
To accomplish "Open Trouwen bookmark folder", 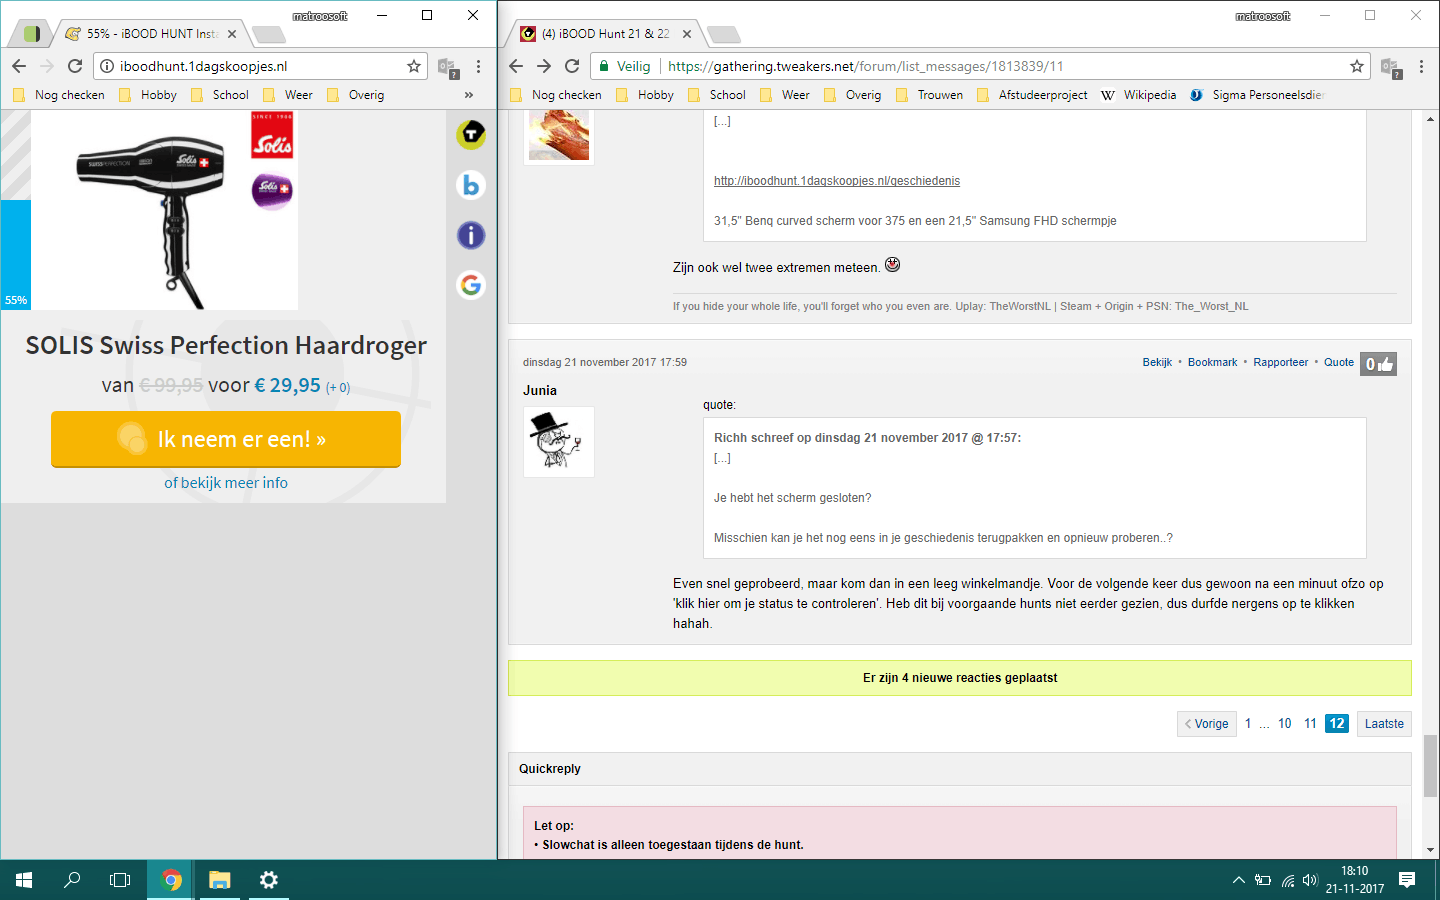I will [930, 95].
